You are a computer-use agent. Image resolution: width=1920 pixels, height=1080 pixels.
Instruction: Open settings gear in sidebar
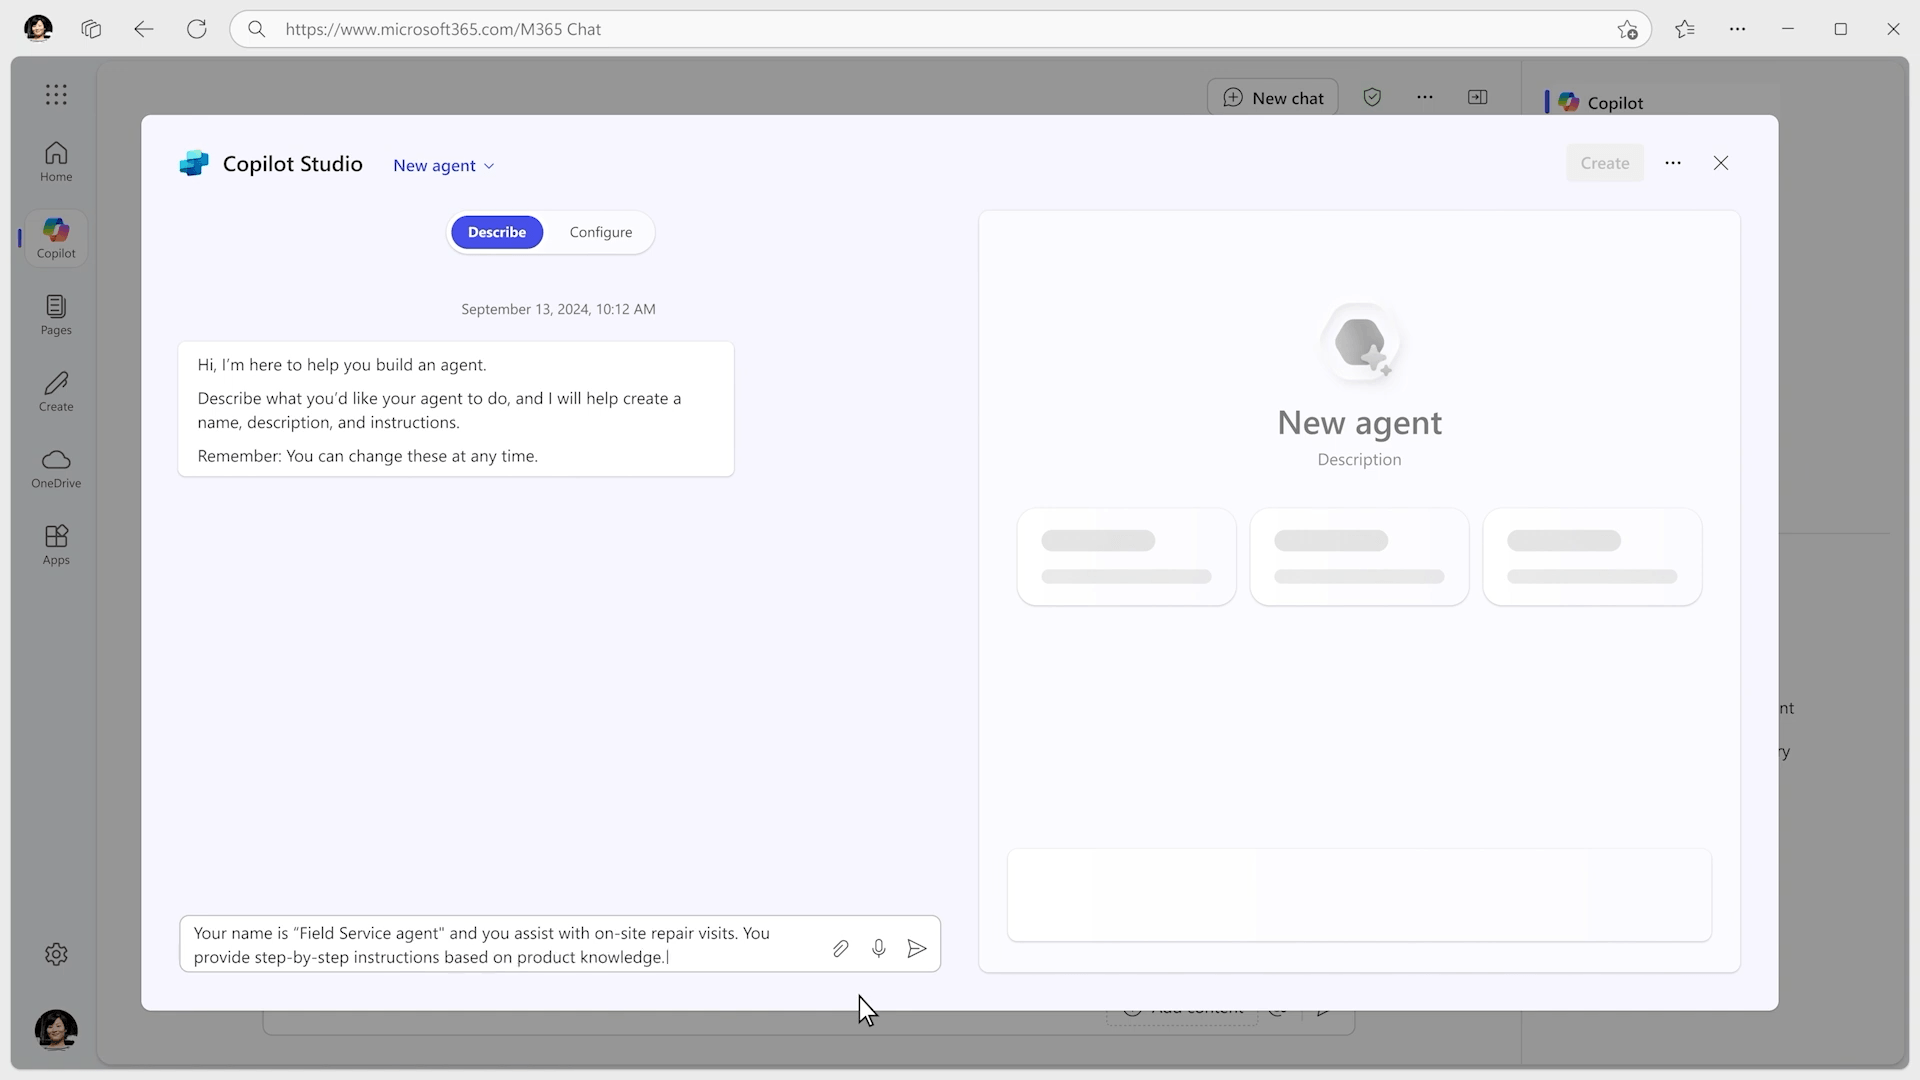(56, 954)
